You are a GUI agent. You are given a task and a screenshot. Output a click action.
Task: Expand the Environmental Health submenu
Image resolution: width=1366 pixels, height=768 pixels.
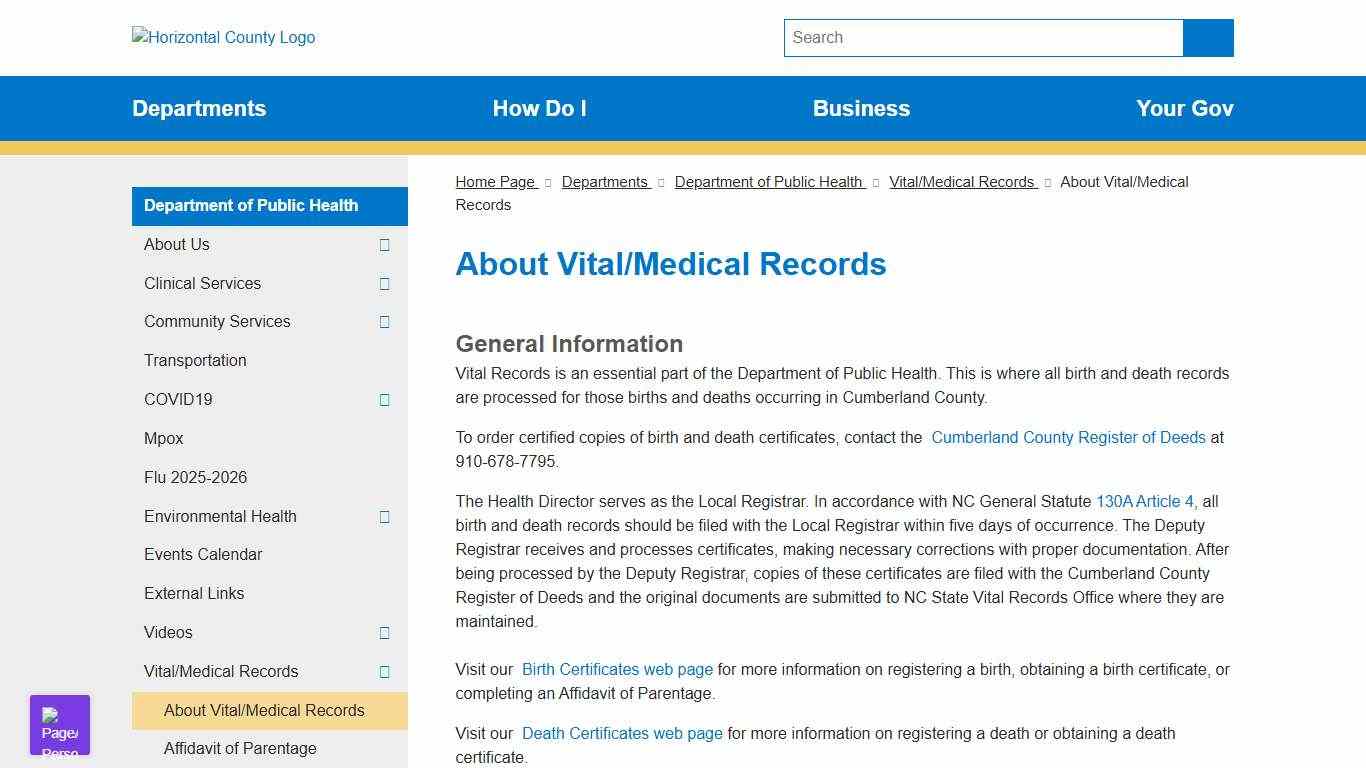coord(384,517)
